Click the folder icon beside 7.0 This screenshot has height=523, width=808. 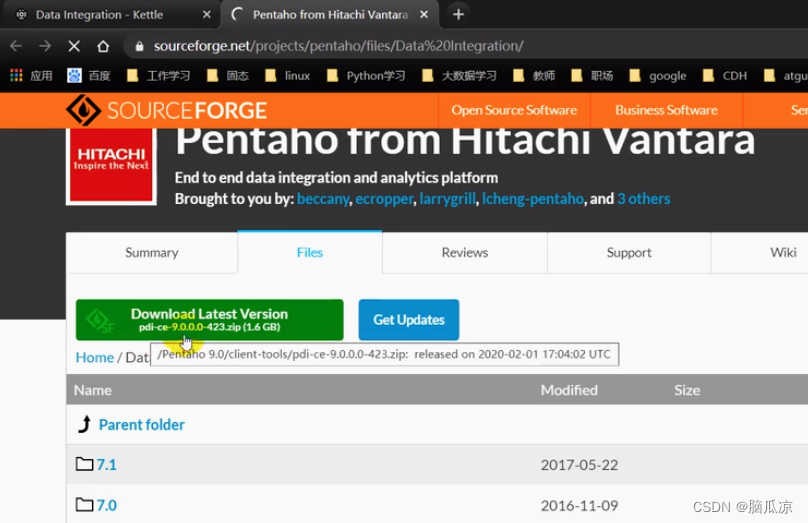click(x=85, y=504)
